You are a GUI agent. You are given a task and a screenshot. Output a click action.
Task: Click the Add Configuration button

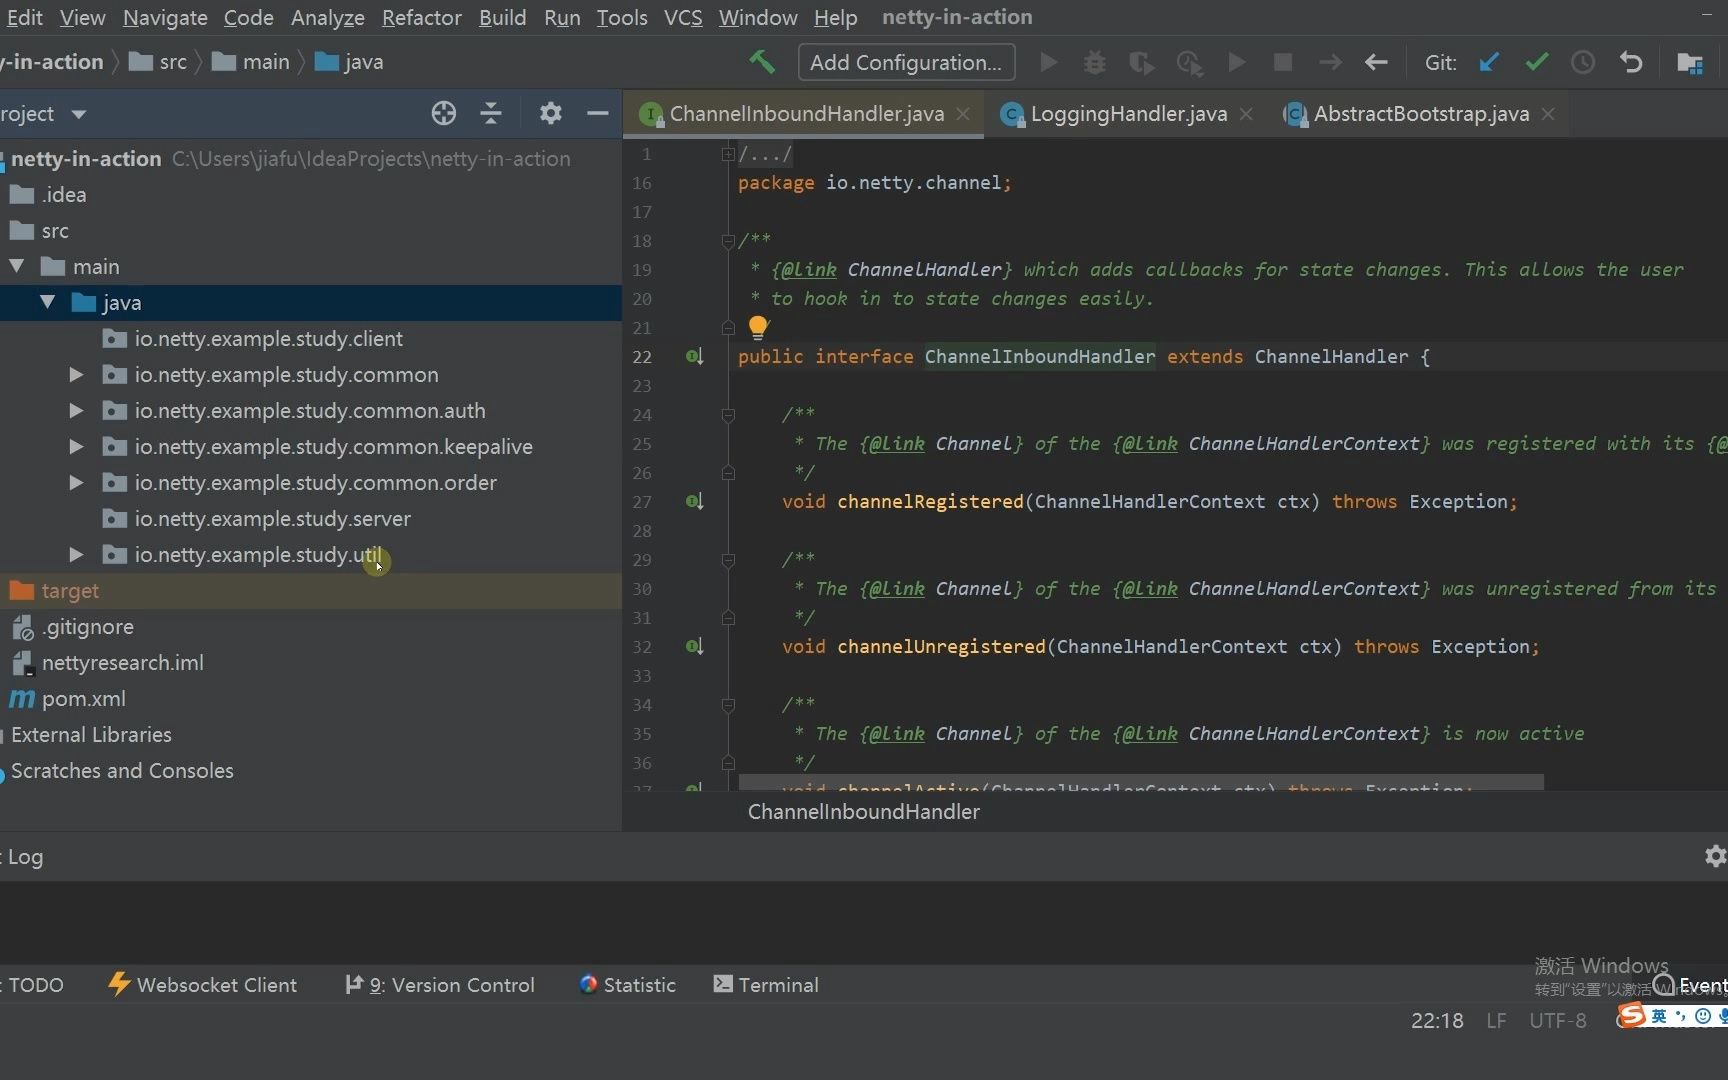click(905, 62)
